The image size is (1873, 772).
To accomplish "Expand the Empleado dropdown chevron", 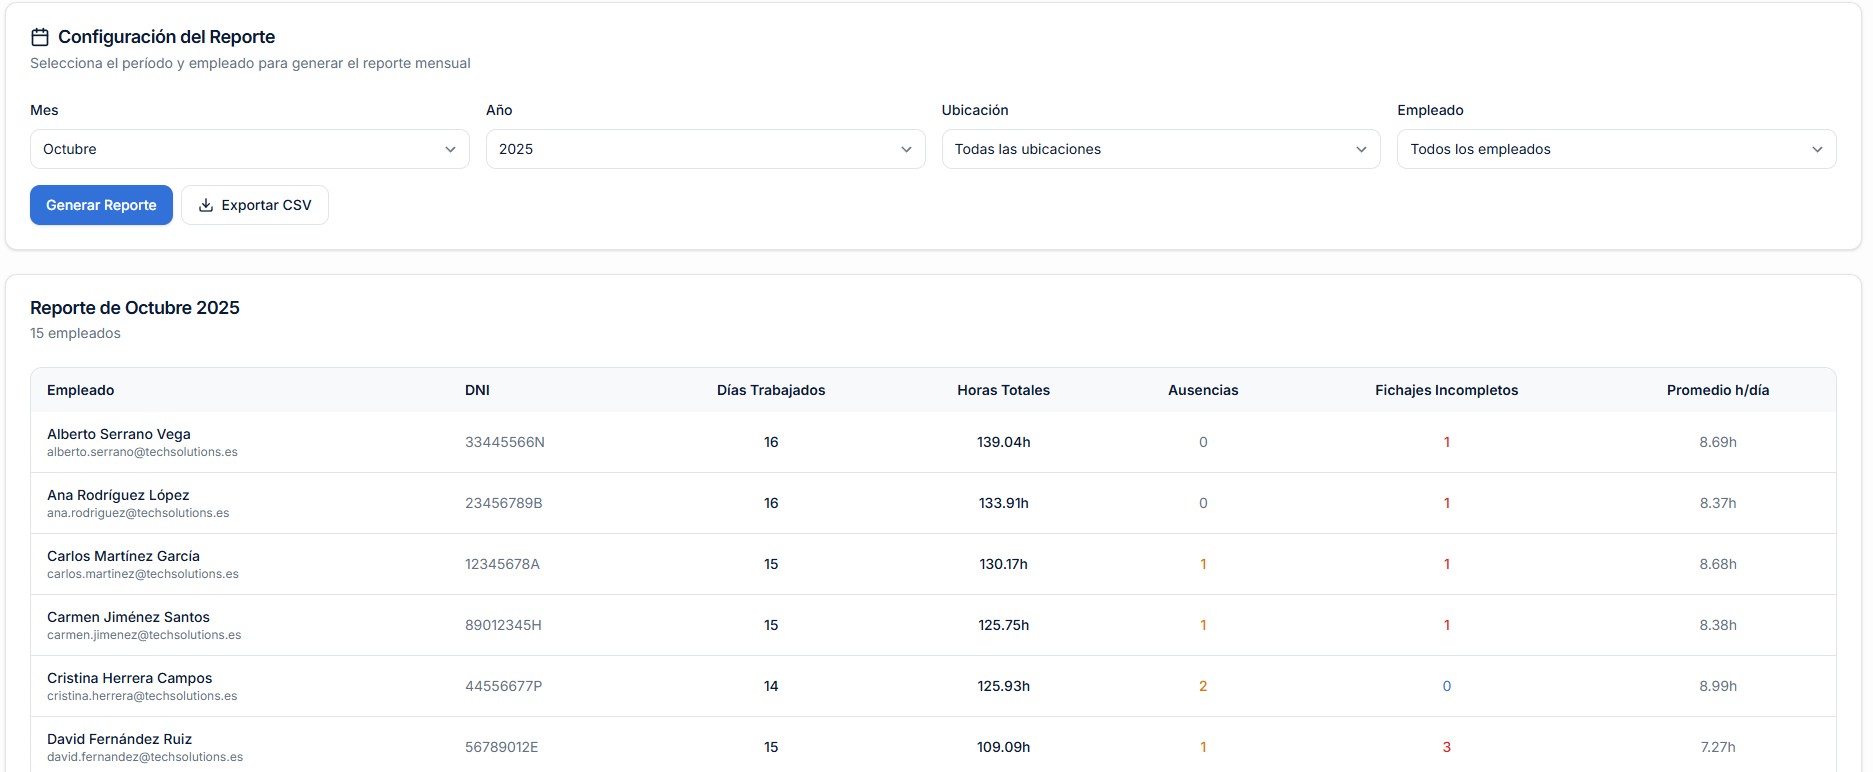I will 1816,149.
